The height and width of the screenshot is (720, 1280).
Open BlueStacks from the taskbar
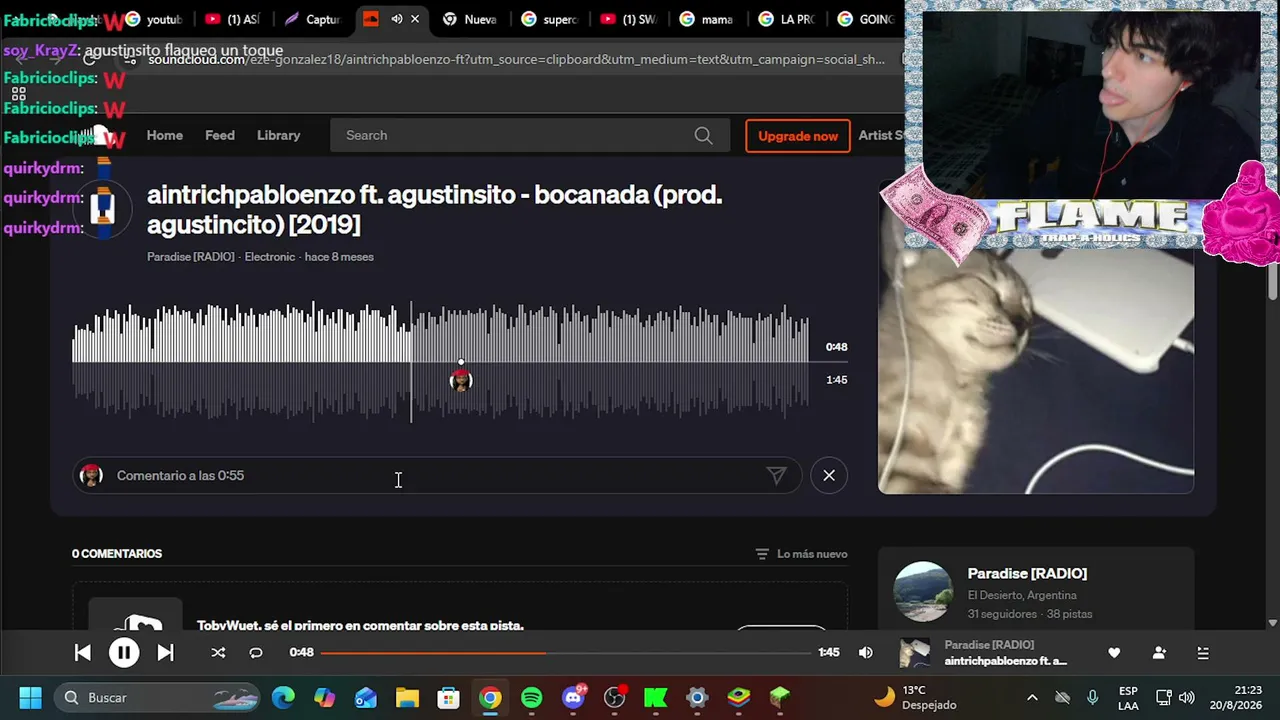[738, 697]
